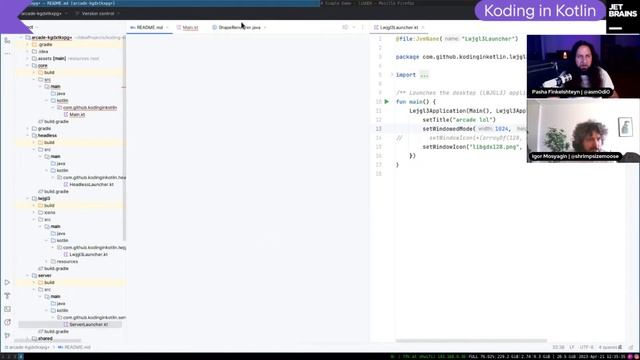This screenshot has width=640, height=360.
Task: Collapse the server module folder
Action: pos(28,276)
